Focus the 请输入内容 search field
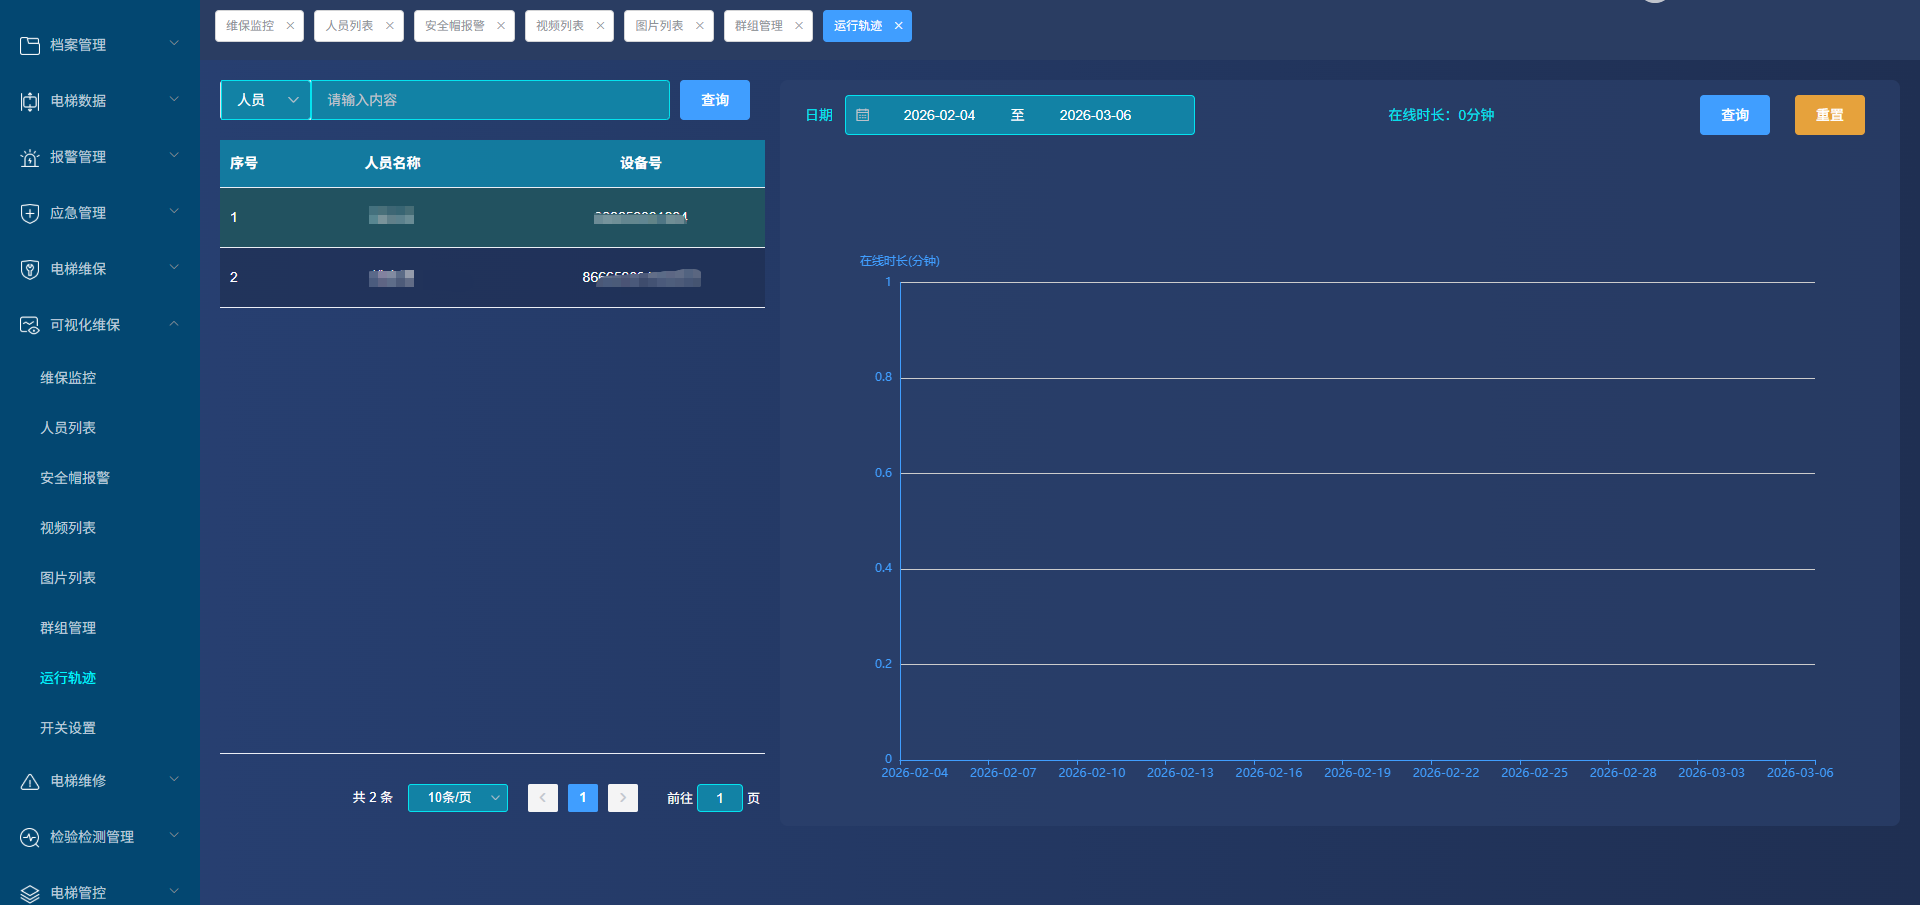The width and height of the screenshot is (1920, 905). (490, 100)
